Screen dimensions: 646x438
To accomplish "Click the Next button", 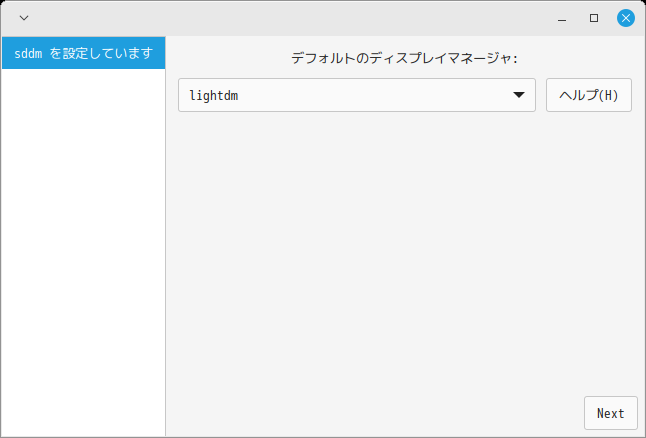I will (610, 413).
